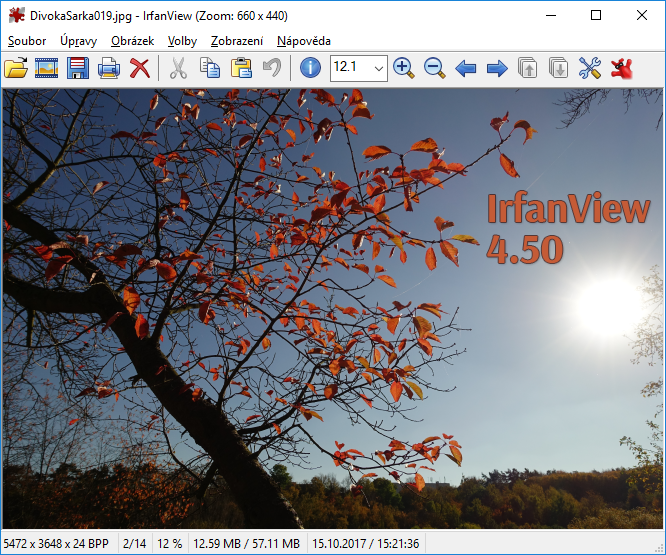Minimize the IrfanView window

551,15
